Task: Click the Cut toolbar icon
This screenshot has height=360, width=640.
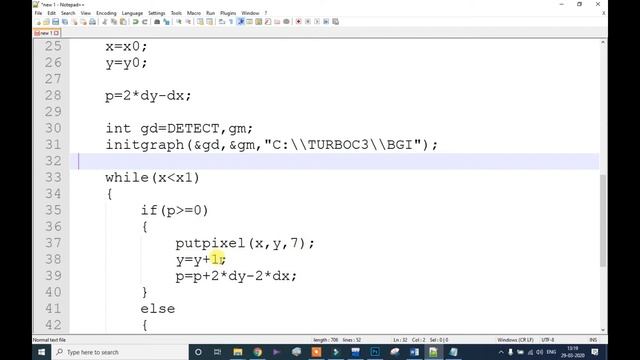Action: (x=104, y=22)
